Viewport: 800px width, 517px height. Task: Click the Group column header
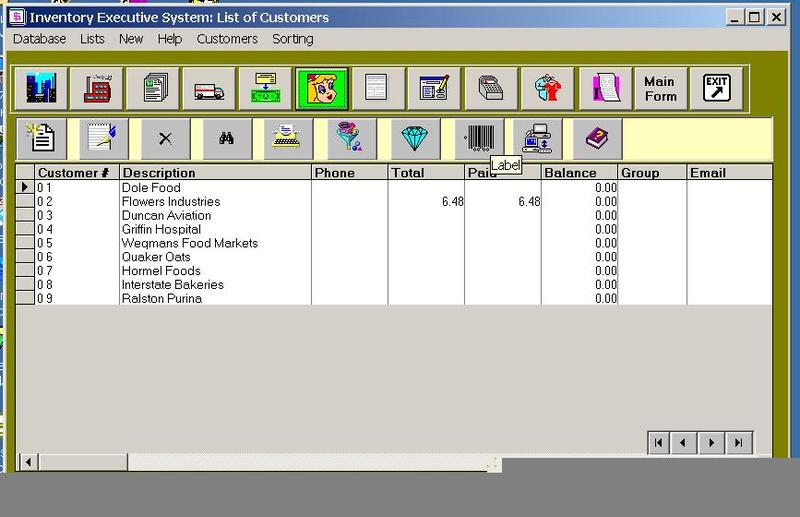click(x=652, y=173)
